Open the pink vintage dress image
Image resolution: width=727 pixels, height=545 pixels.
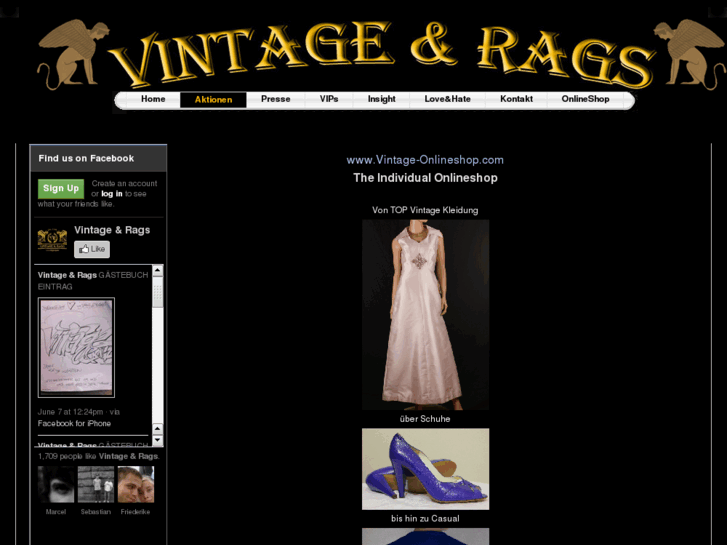point(425,315)
